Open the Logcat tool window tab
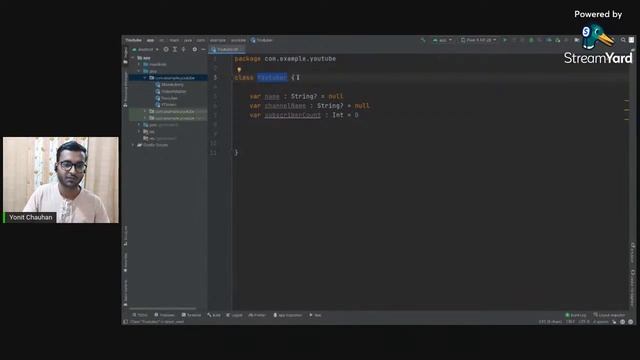640x360 pixels. coord(234,315)
